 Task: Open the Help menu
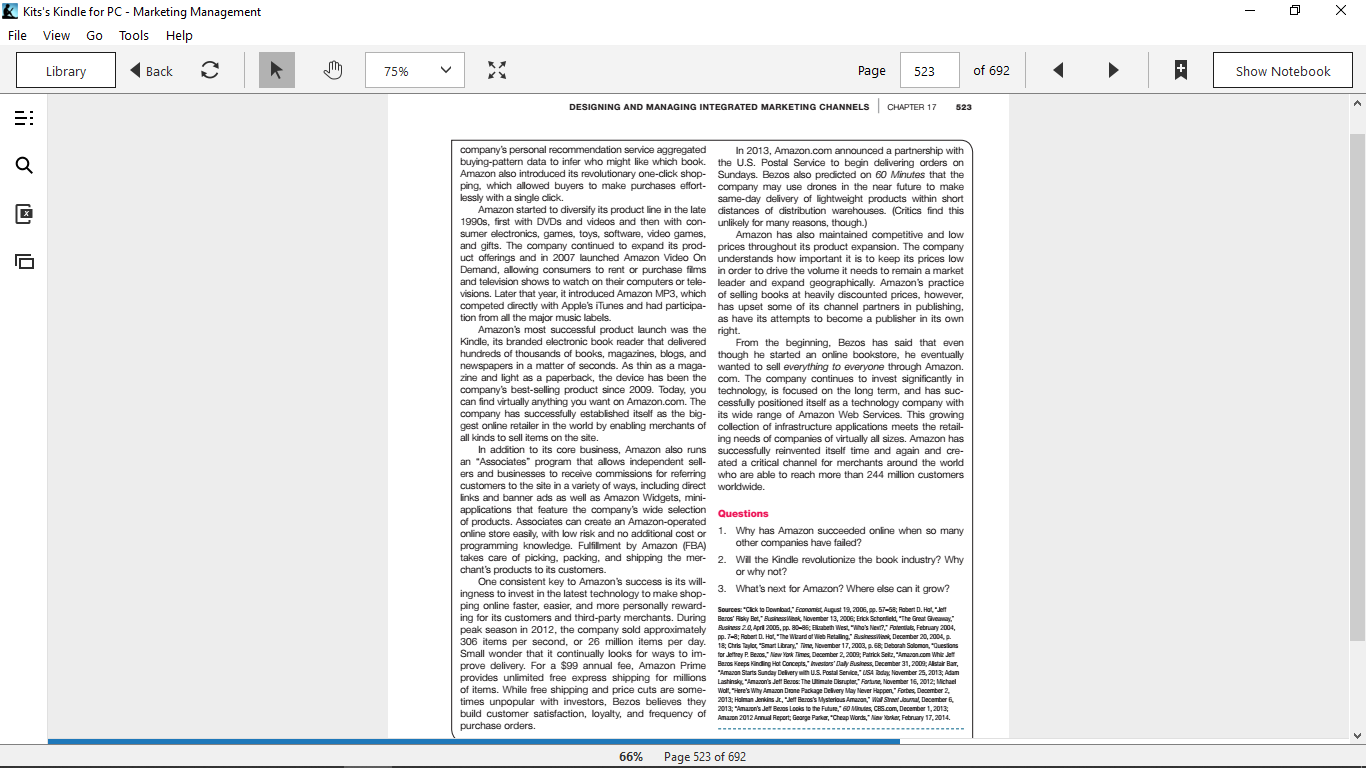click(179, 35)
